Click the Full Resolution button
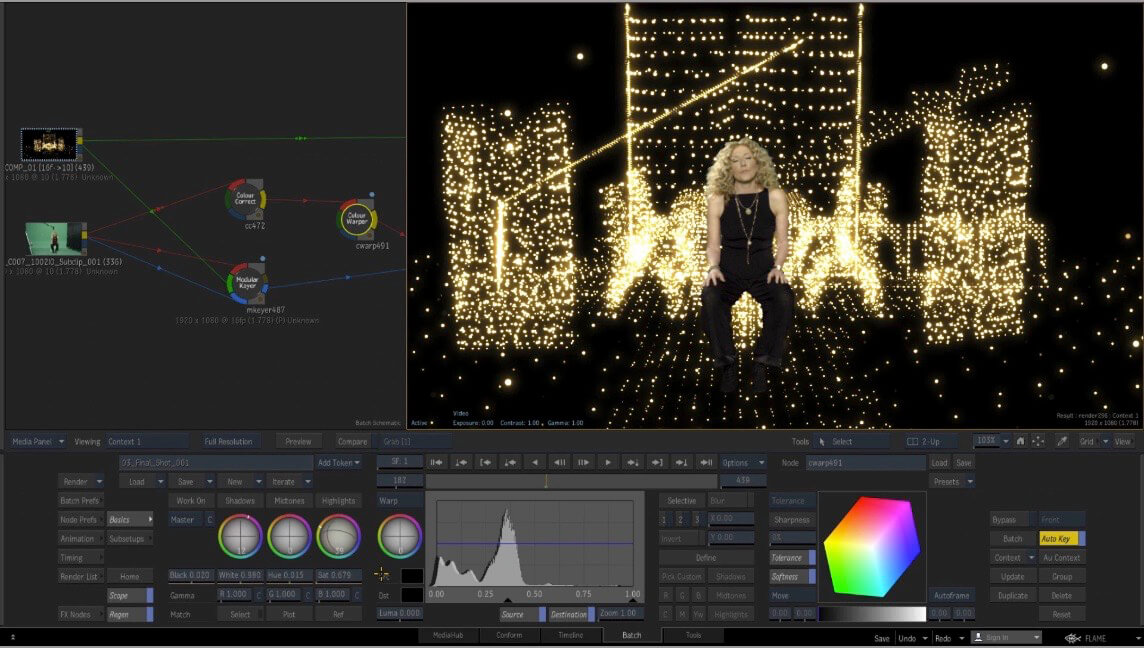The width and height of the screenshot is (1144, 648). click(228, 441)
